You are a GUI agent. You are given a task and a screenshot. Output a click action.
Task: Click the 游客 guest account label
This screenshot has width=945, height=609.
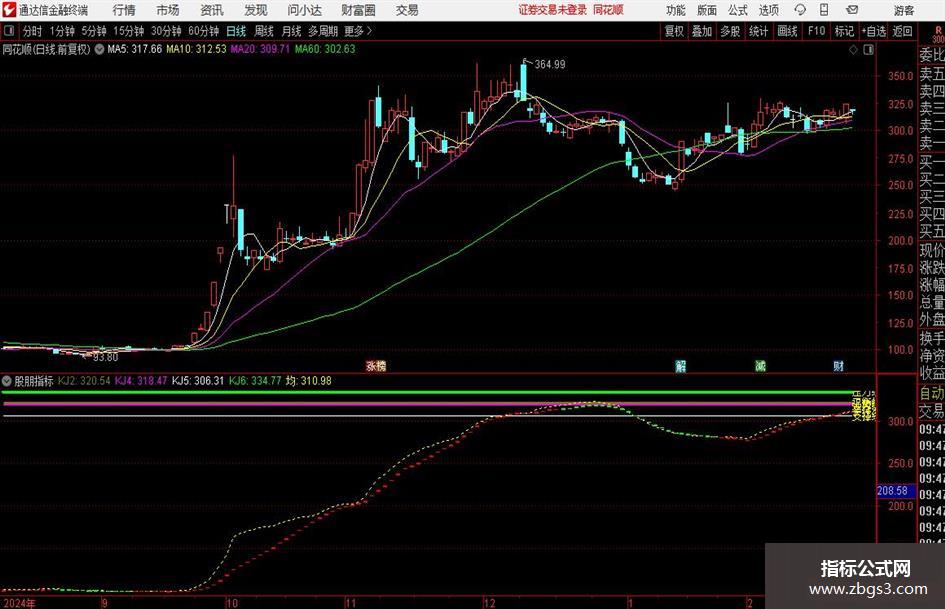tap(904, 10)
